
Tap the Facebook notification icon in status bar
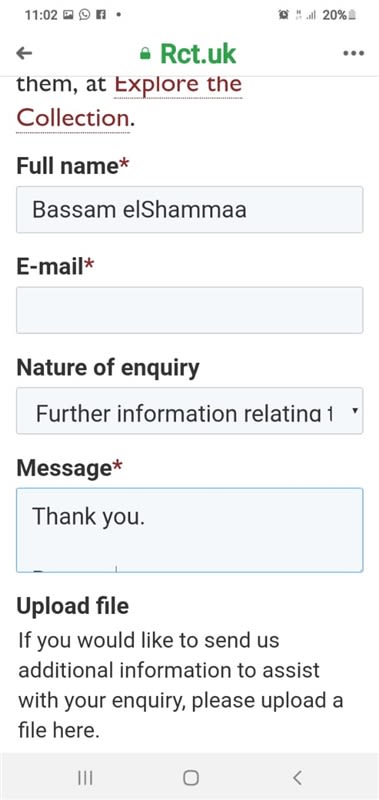click(x=100, y=15)
